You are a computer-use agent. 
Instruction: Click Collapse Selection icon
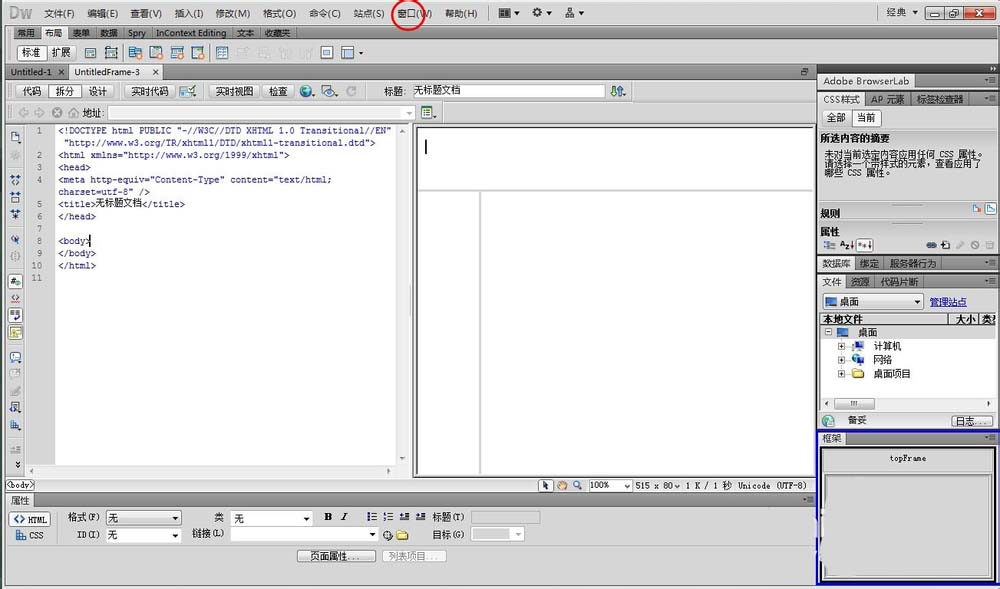(x=15, y=197)
